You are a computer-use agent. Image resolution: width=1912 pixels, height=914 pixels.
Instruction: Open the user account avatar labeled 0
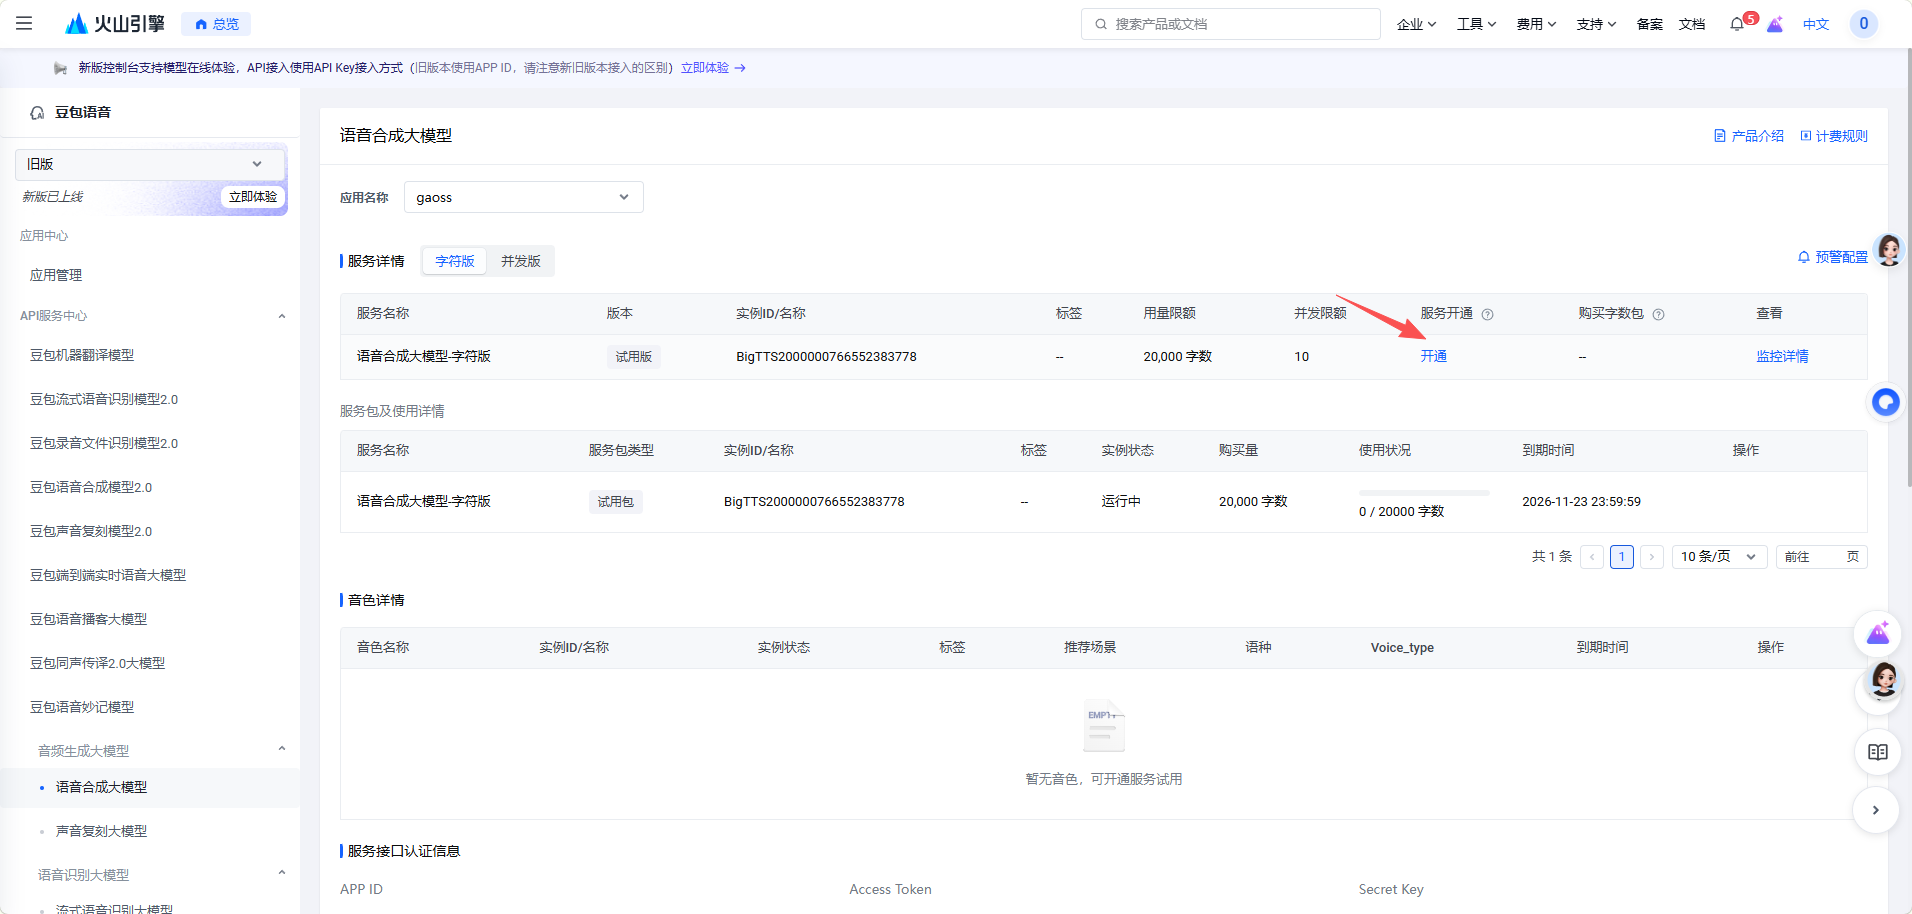1863,24
